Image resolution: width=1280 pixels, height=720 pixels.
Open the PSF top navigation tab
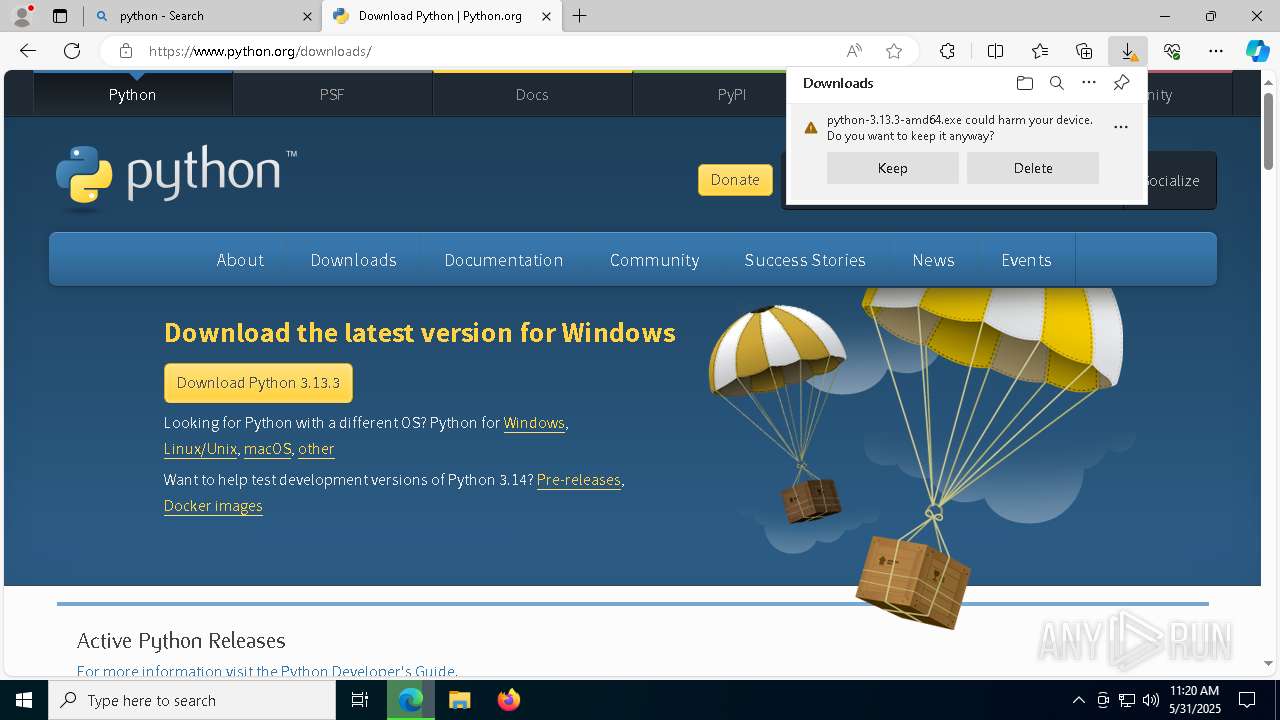pos(332,94)
